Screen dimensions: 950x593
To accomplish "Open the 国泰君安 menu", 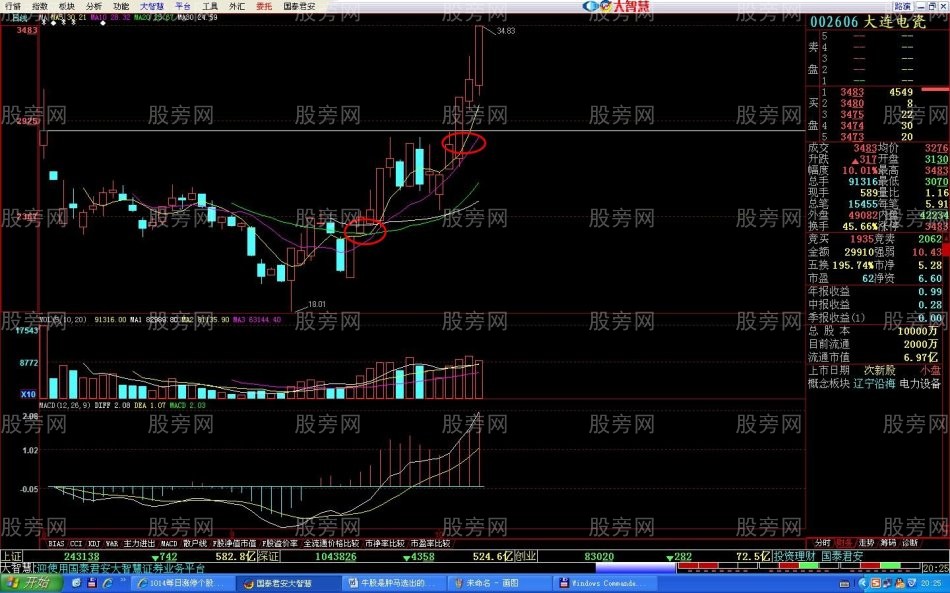I will coord(299,6).
